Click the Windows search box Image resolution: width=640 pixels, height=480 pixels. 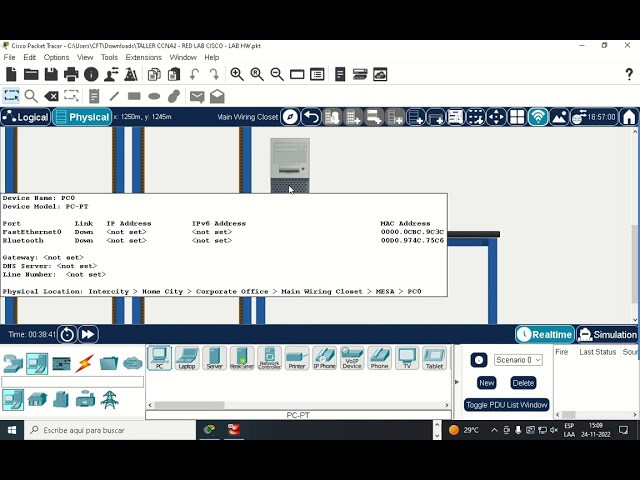pyautogui.click(x=110, y=430)
